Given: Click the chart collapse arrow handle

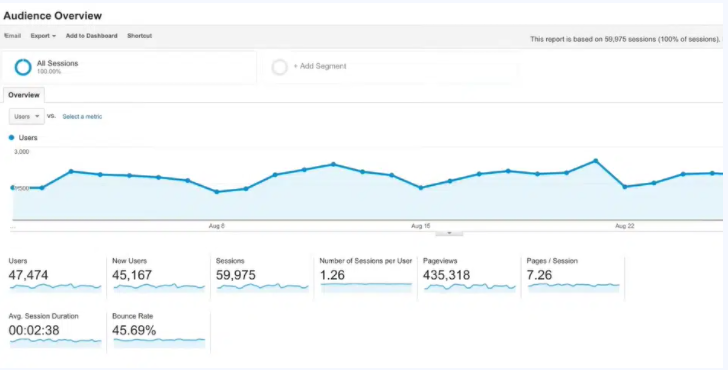Looking at the screenshot, I should [x=449, y=233].
